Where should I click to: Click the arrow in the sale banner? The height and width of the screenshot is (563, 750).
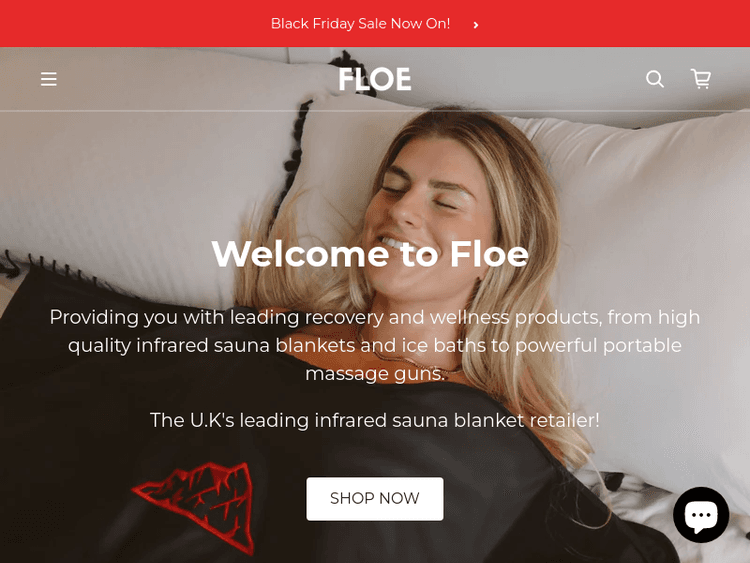475,25
